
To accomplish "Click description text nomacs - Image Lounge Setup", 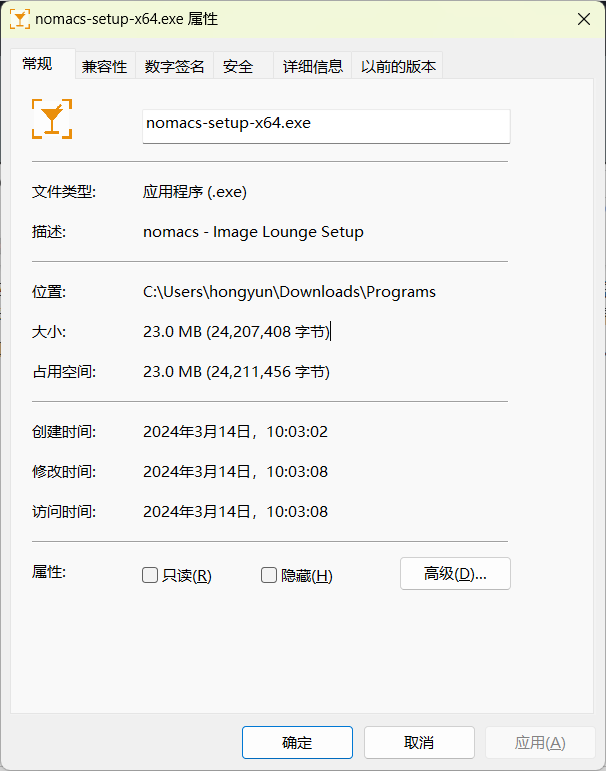I will click(253, 232).
